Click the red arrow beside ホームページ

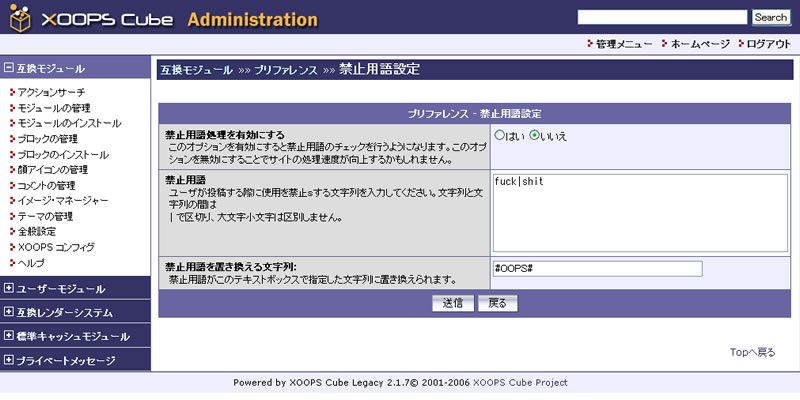pos(664,44)
